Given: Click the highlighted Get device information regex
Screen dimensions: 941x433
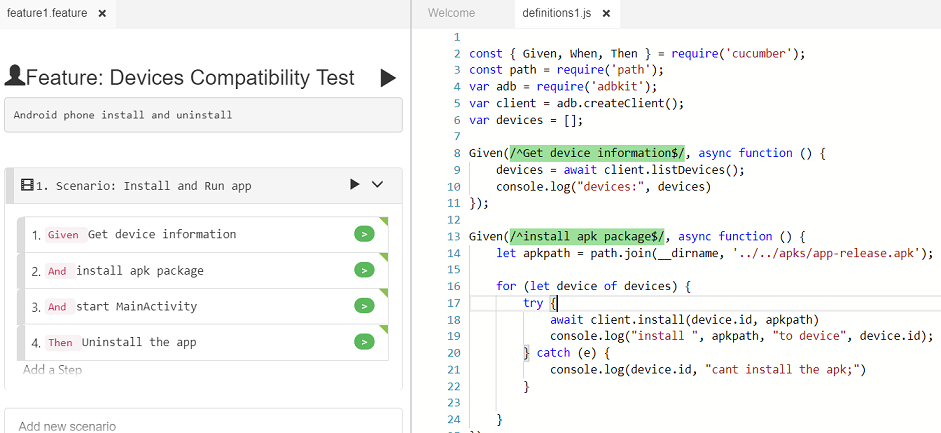Looking at the screenshot, I should coord(598,153).
